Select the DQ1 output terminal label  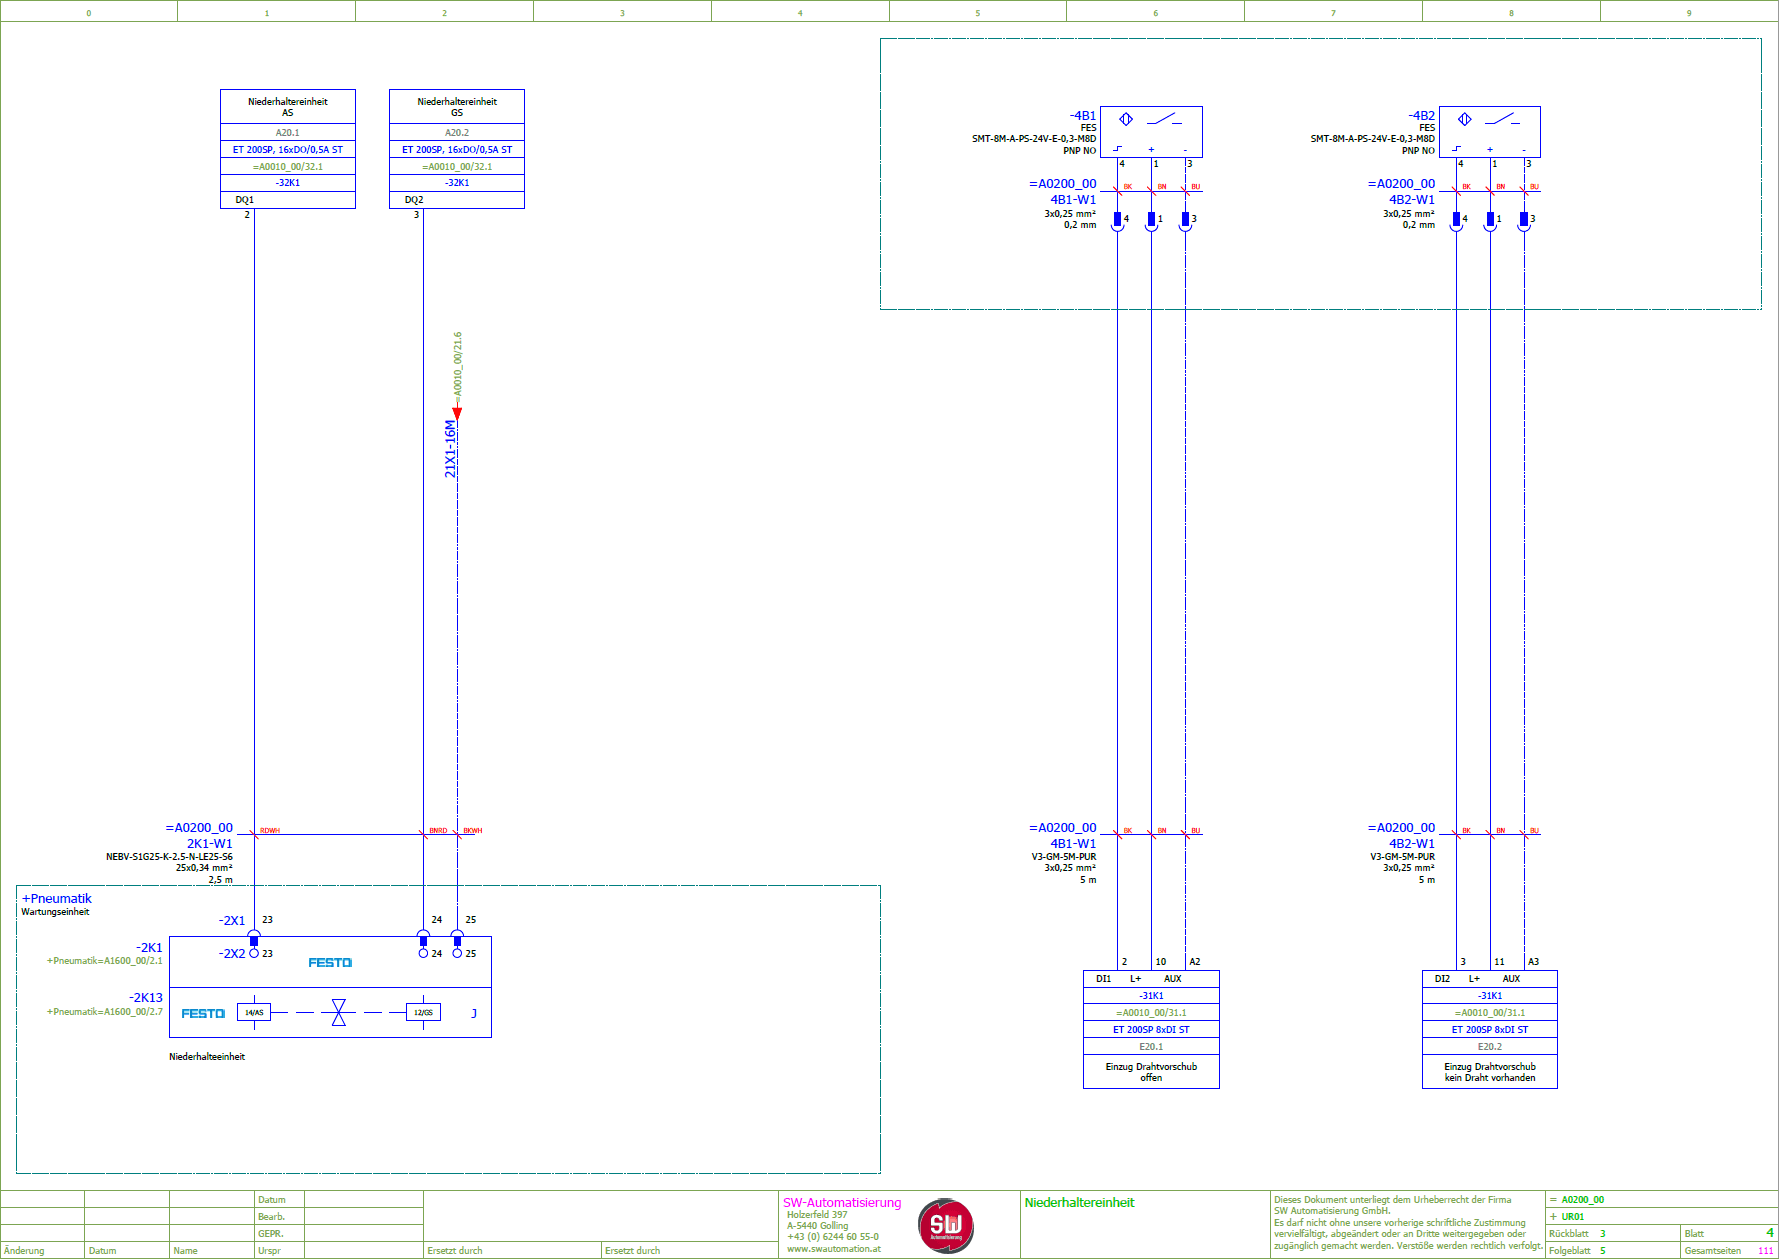coord(245,200)
